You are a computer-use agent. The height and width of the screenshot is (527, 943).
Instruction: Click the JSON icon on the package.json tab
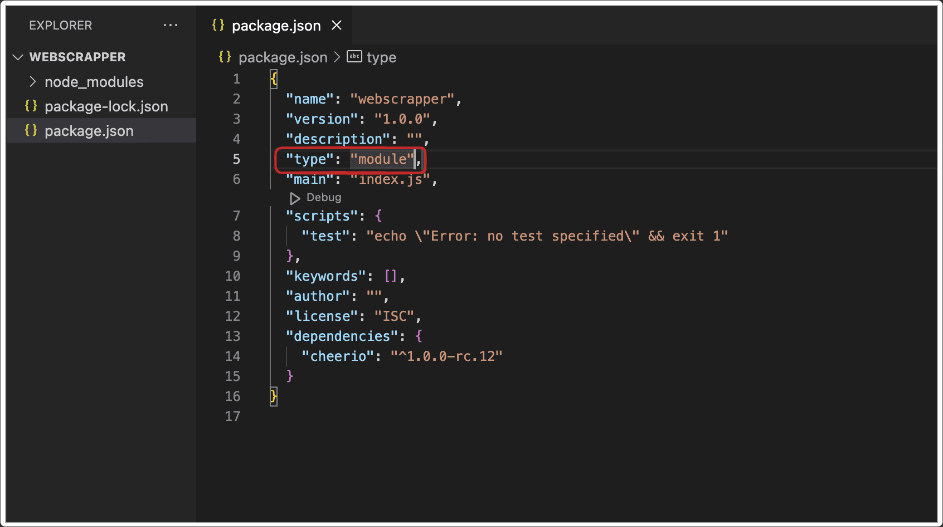point(218,25)
